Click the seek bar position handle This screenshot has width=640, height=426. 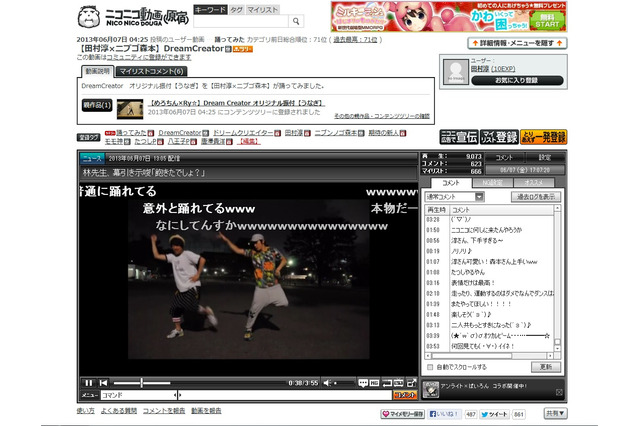point(142,383)
